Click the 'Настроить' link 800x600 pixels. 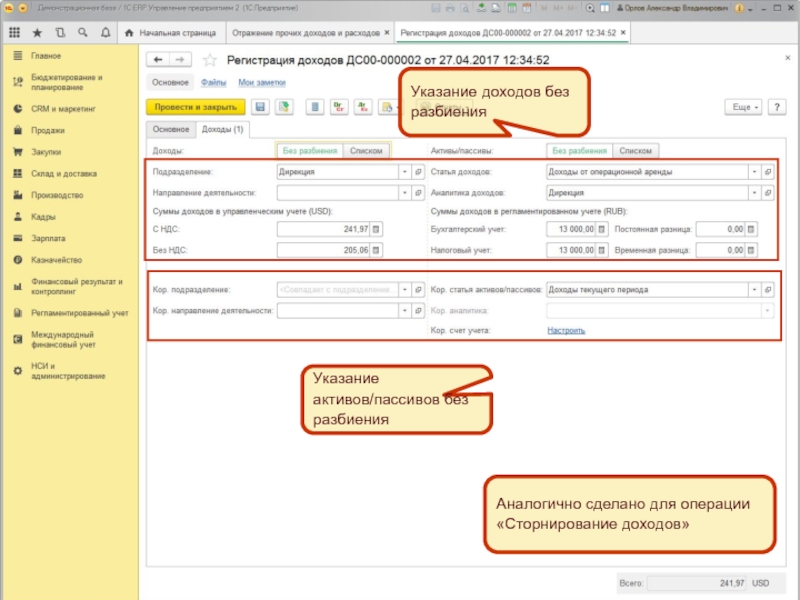pos(566,330)
